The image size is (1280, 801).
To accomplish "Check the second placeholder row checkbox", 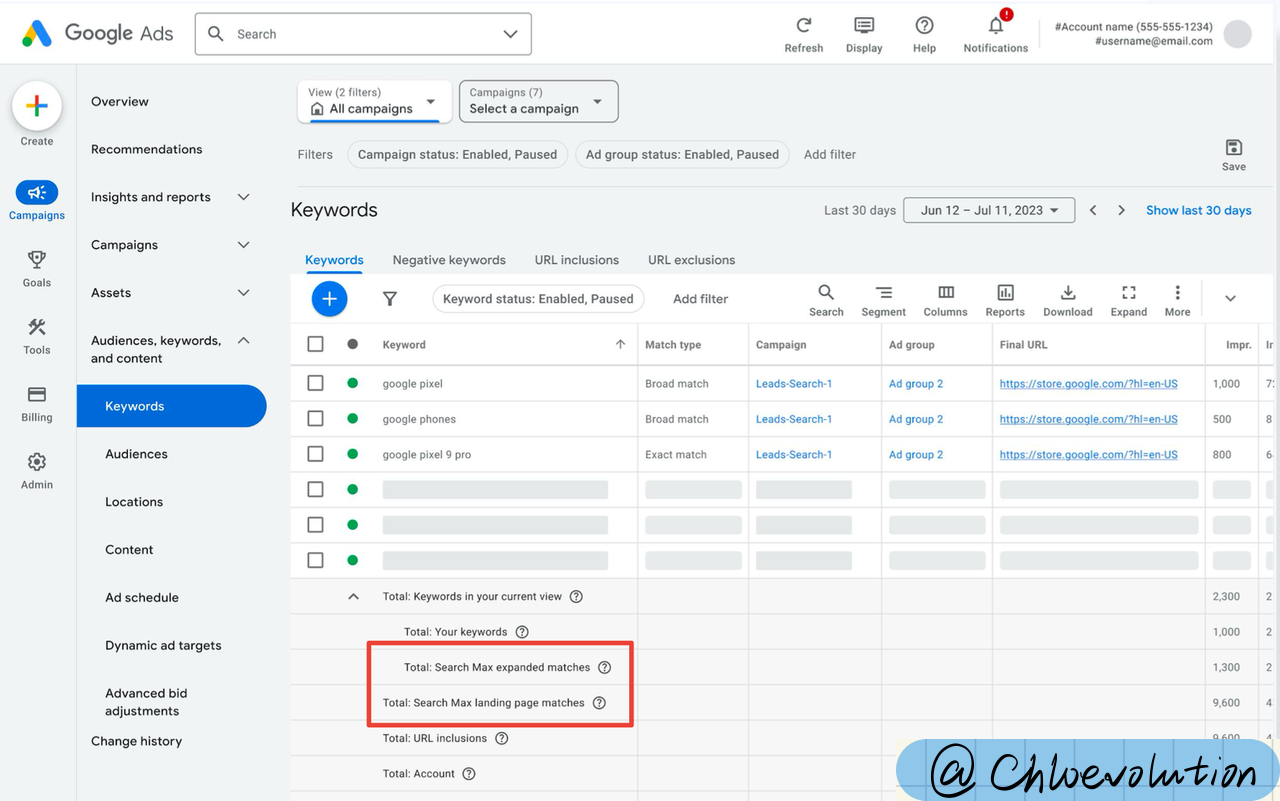I will click(315, 524).
